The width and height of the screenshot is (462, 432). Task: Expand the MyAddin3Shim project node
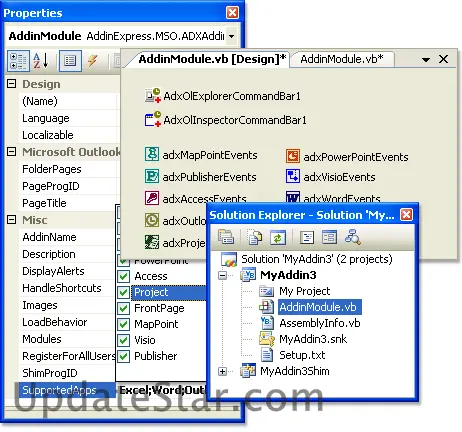[222, 371]
